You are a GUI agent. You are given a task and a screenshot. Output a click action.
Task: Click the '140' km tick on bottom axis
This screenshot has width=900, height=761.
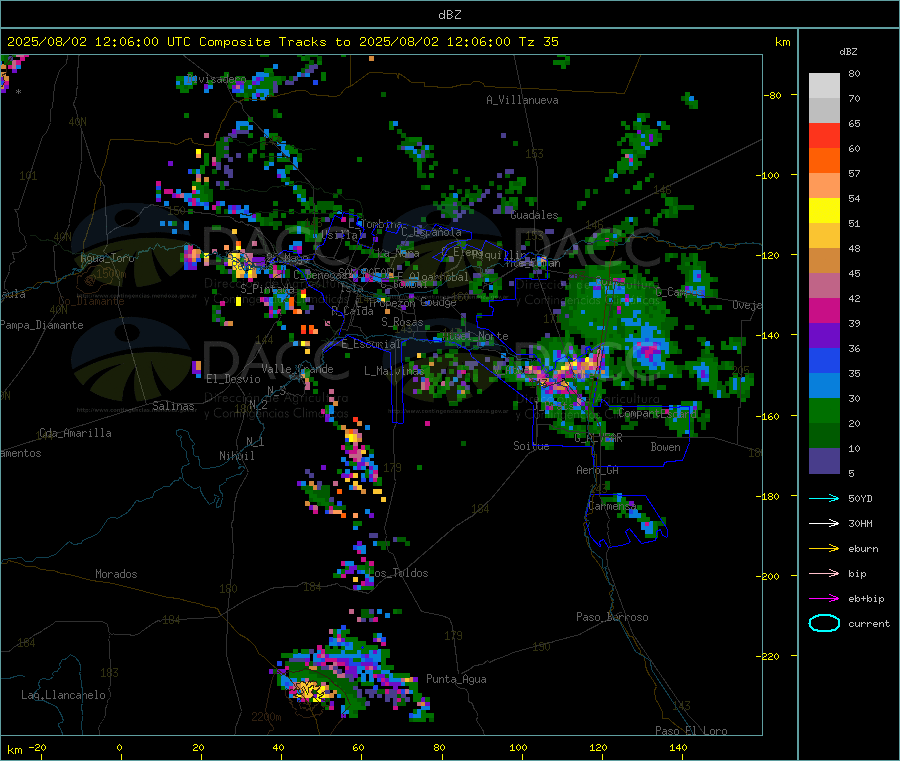[678, 747]
